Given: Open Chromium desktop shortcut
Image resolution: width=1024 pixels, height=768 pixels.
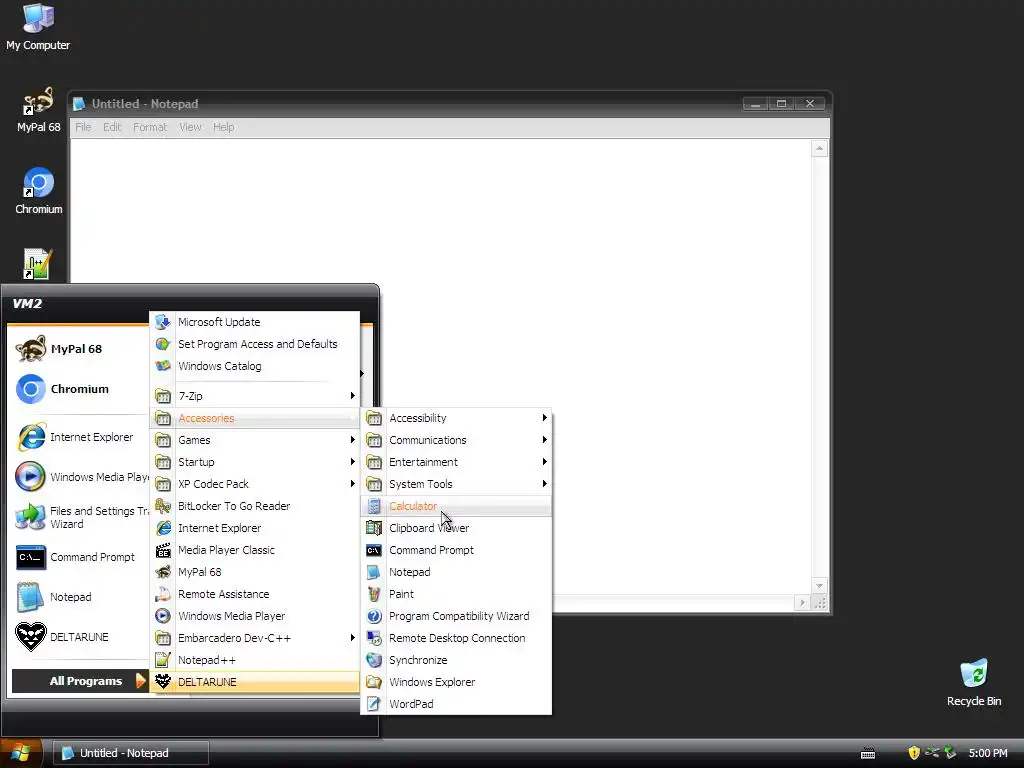Looking at the screenshot, I should pyautogui.click(x=38, y=191).
